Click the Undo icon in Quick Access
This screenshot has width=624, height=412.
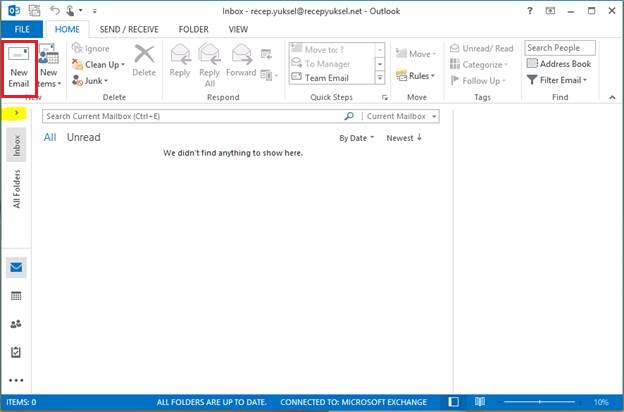[55, 10]
